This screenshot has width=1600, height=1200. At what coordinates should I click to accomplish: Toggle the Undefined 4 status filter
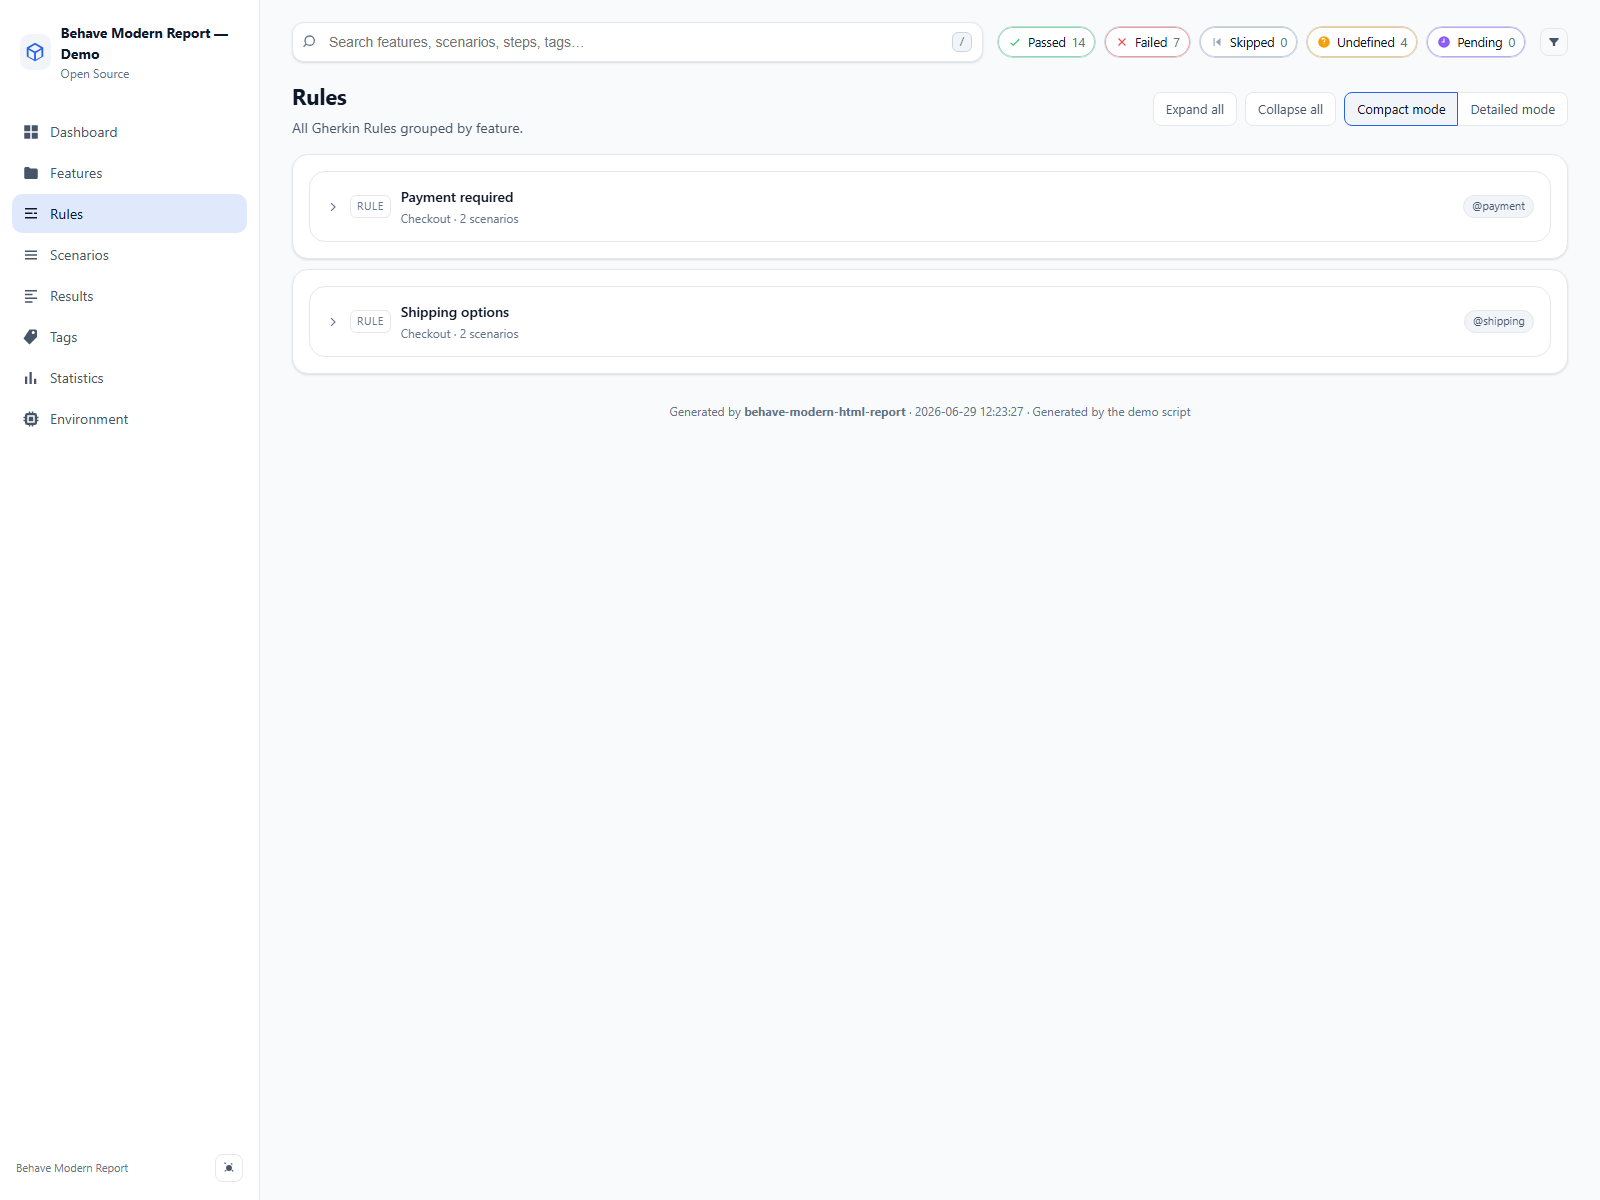point(1362,42)
